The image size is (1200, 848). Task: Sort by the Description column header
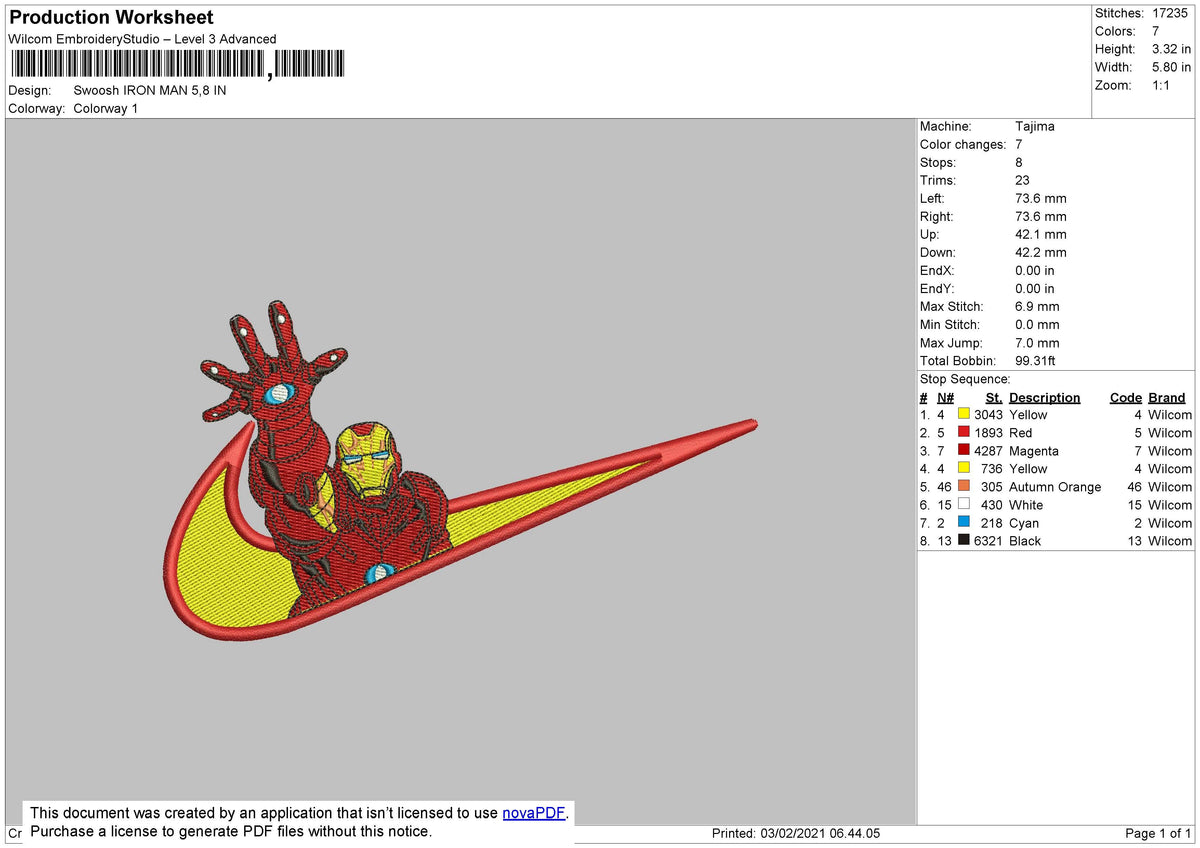[1044, 397]
